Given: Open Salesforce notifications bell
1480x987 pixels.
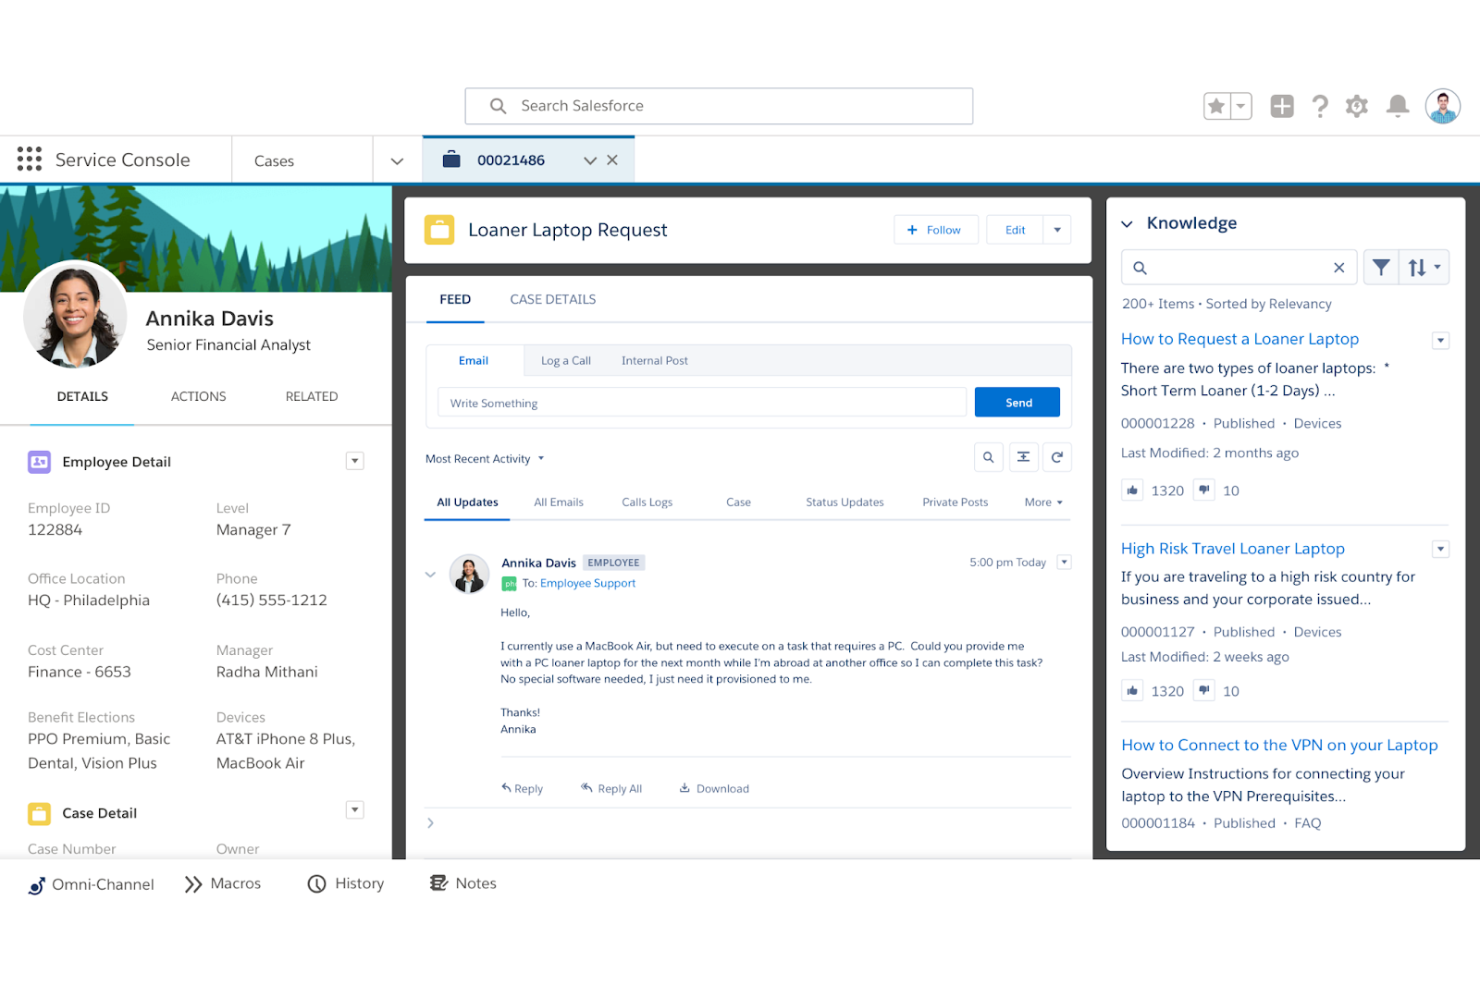Looking at the screenshot, I should tap(1397, 105).
